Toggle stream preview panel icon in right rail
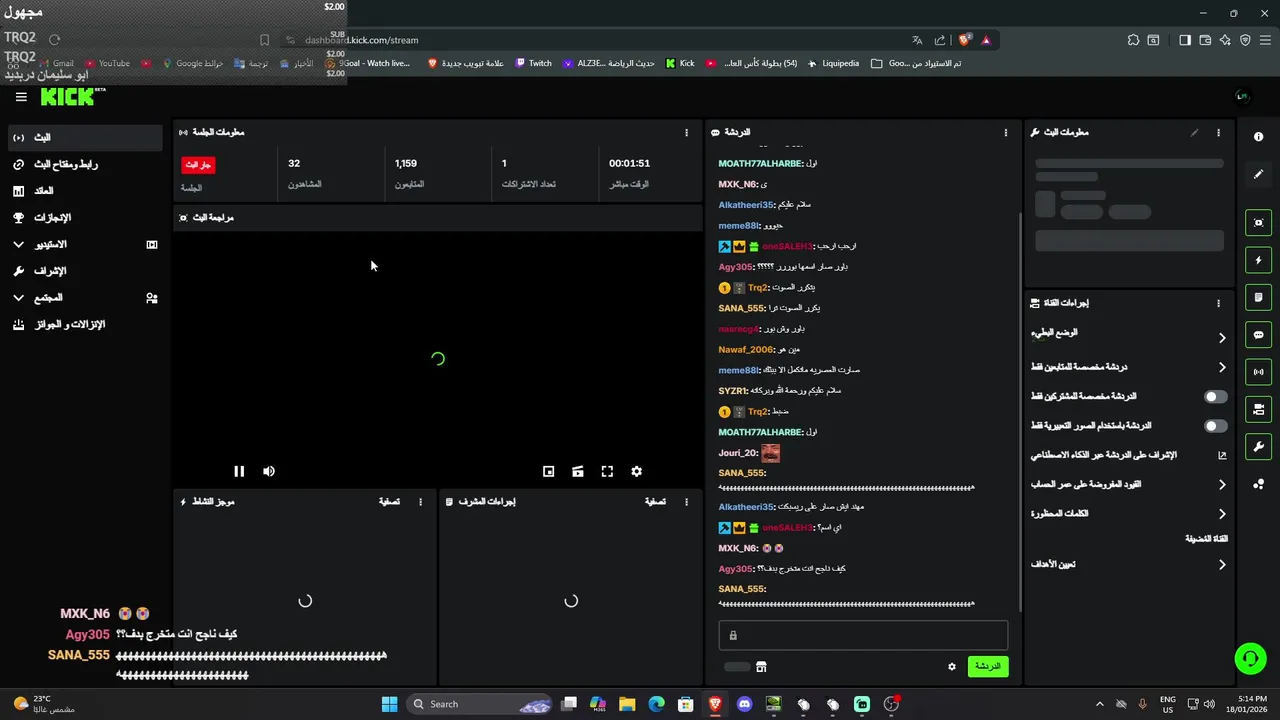 pyautogui.click(x=1259, y=222)
